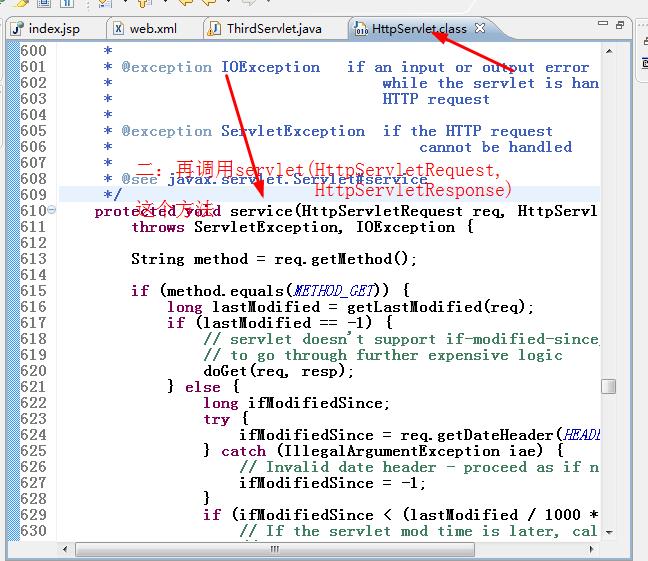Click line number 620 in the ruler
This screenshot has height=561, width=648.
click(x=33, y=371)
